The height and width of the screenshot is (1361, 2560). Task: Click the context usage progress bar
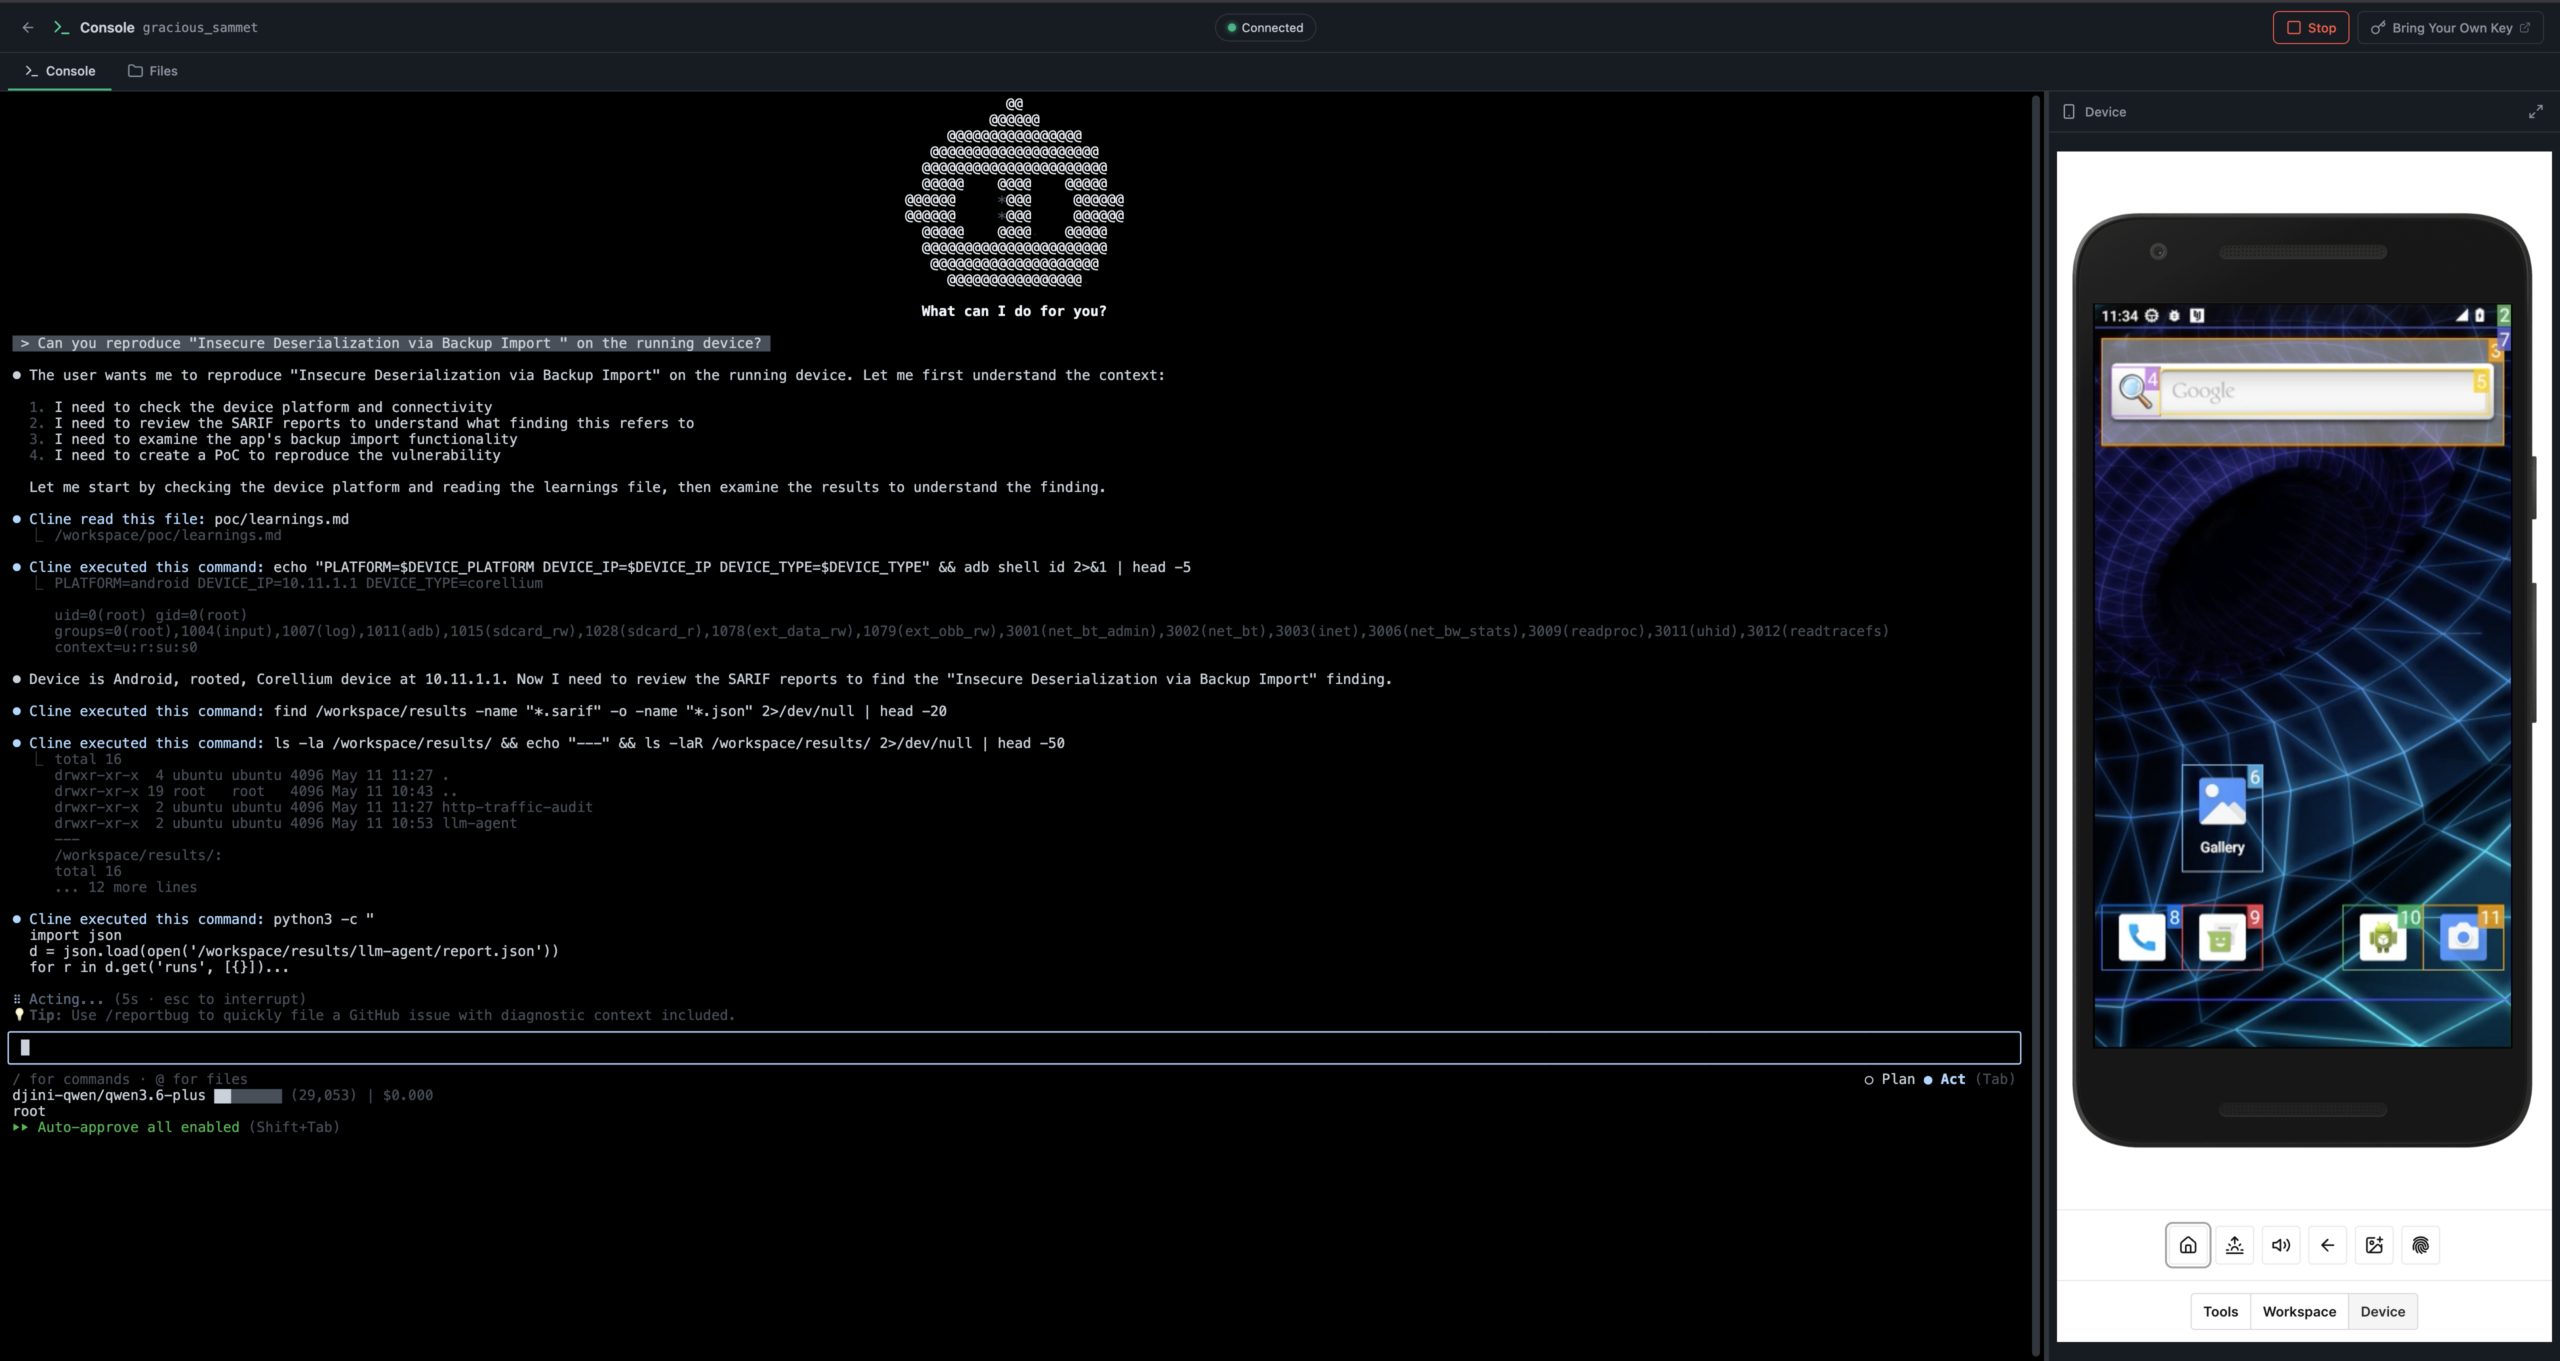pyautogui.click(x=248, y=1095)
